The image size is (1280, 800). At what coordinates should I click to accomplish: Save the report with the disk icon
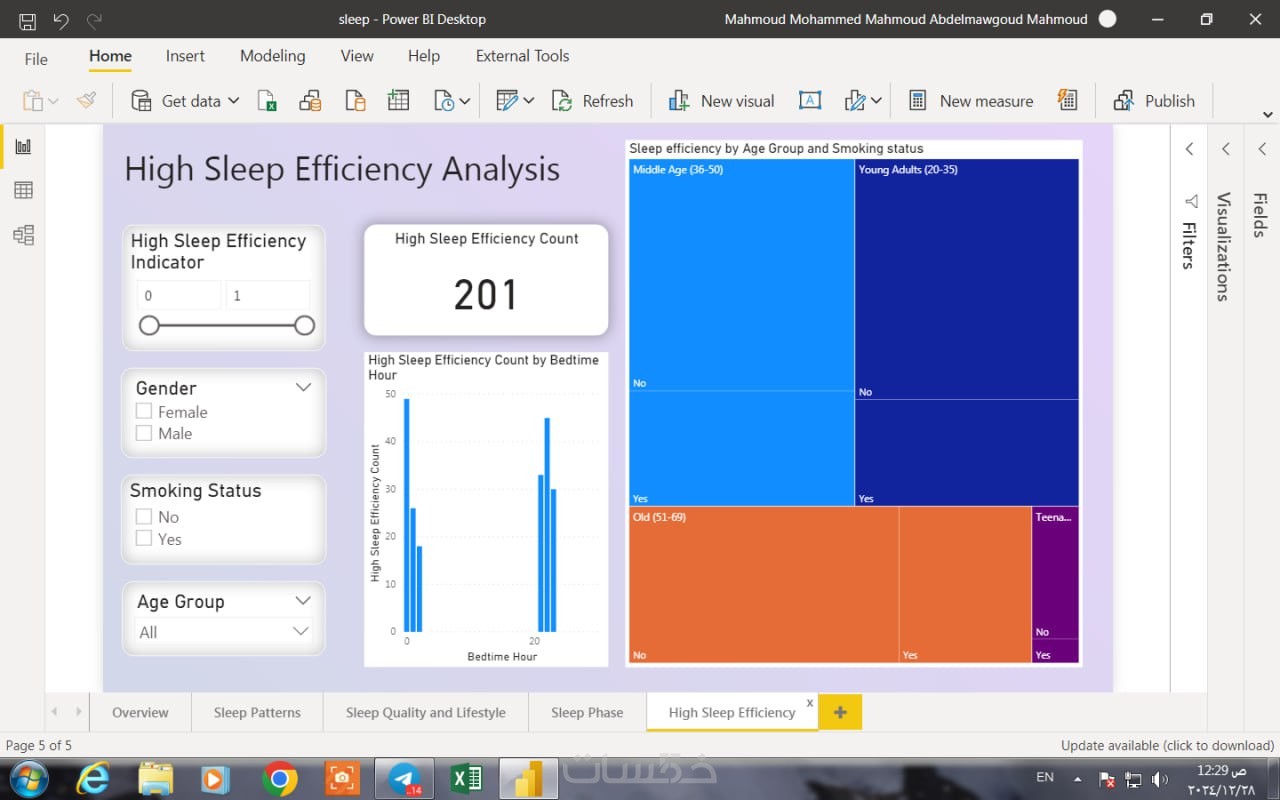coord(27,20)
